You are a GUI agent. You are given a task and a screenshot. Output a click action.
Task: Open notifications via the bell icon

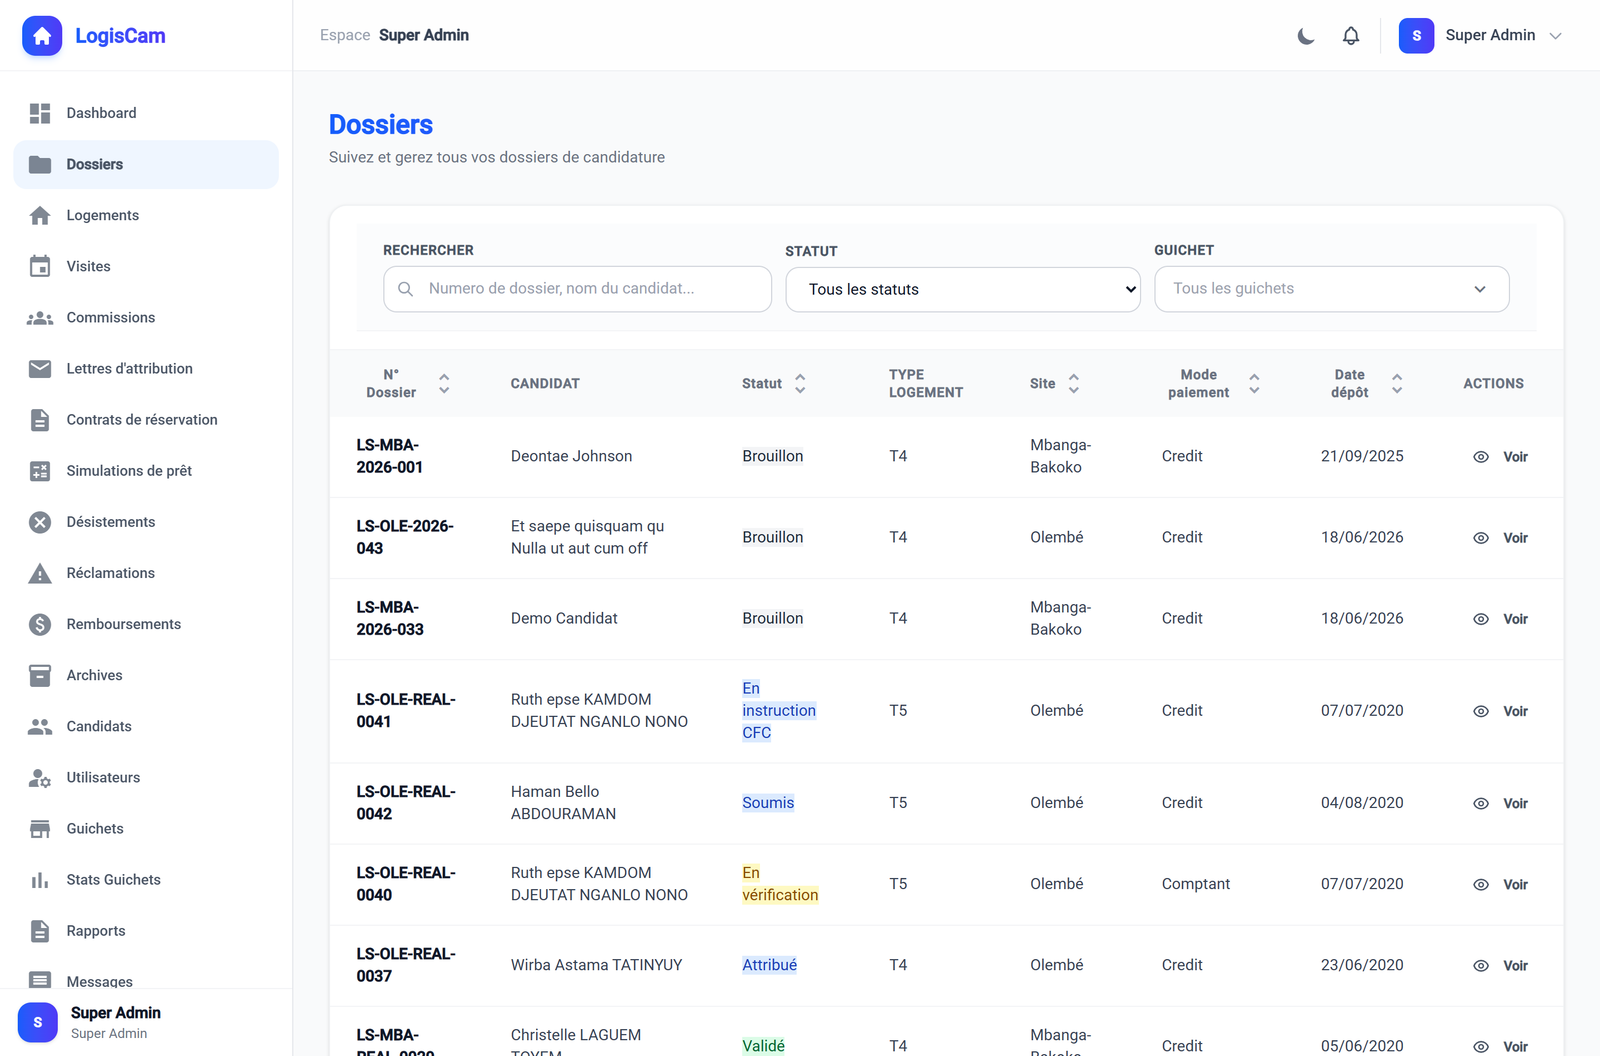(1351, 36)
